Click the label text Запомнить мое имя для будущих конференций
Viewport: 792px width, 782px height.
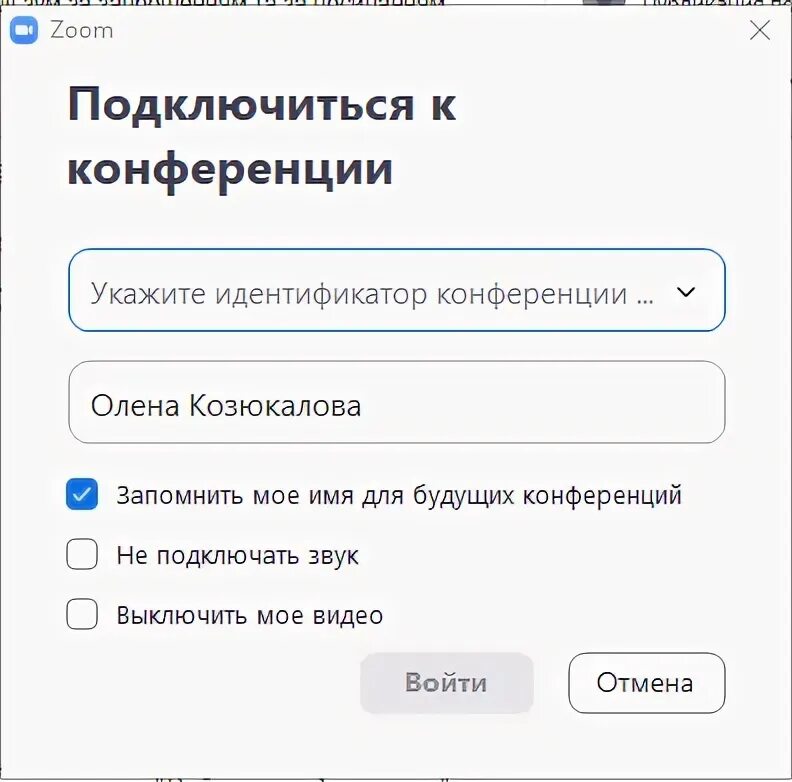(399, 495)
